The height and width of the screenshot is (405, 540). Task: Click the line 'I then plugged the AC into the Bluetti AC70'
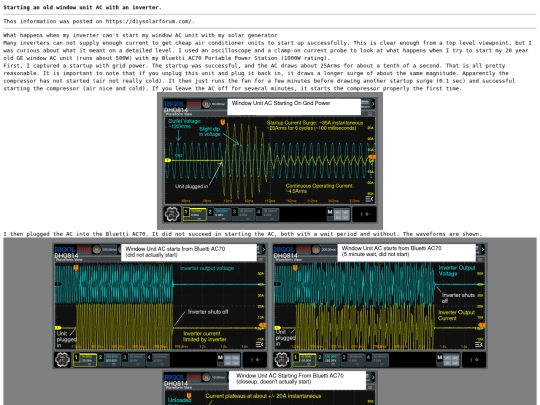click(x=76, y=234)
